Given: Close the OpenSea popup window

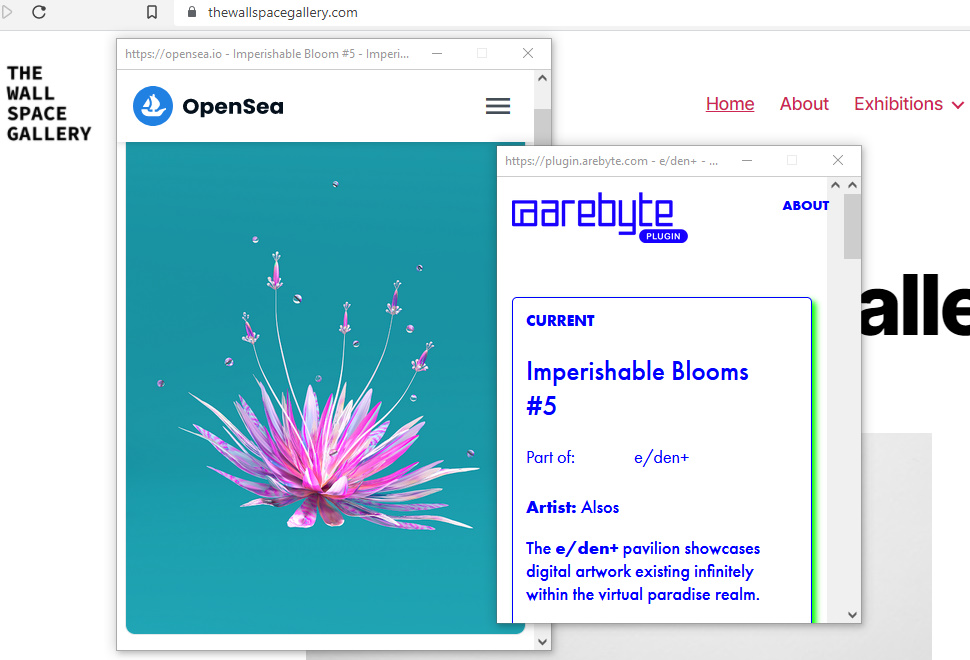Looking at the screenshot, I should point(528,53).
